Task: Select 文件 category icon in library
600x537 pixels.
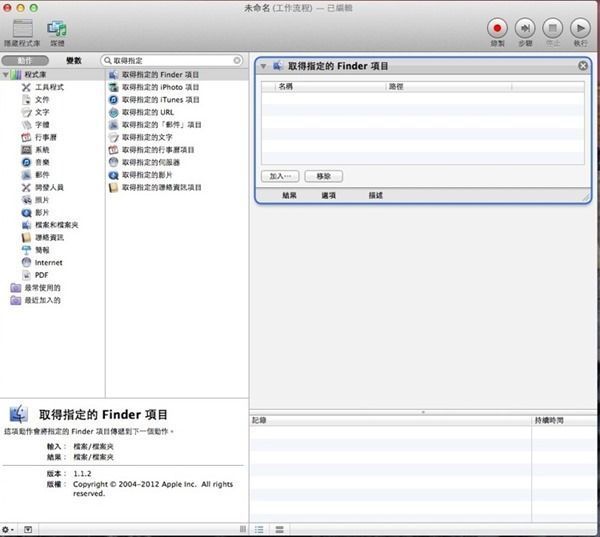Action: pyautogui.click(x=26, y=100)
